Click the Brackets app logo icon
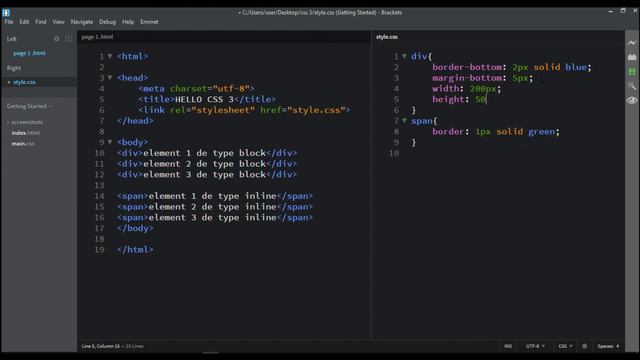Image resolution: width=640 pixels, height=360 pixels. [6, 12]
